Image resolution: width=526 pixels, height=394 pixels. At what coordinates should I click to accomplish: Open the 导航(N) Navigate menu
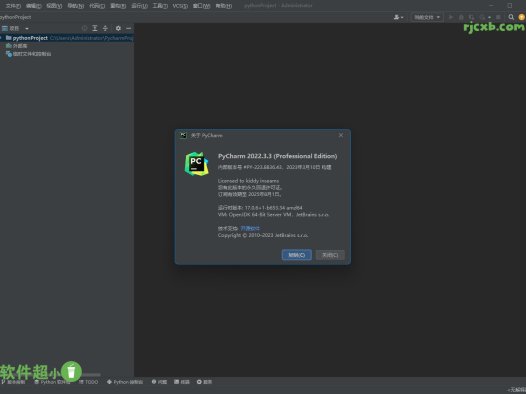tap(75, 6)
